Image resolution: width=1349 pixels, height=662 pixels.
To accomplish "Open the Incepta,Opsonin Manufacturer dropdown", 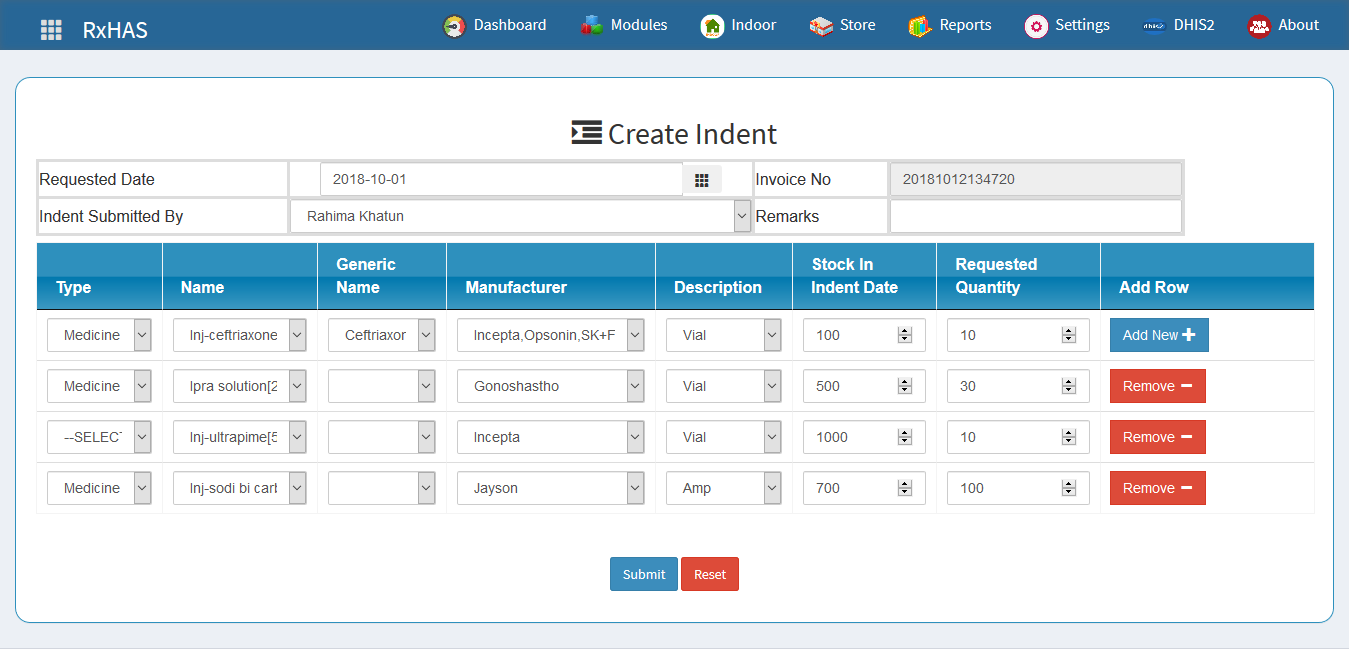I will (x=551, y=335).
